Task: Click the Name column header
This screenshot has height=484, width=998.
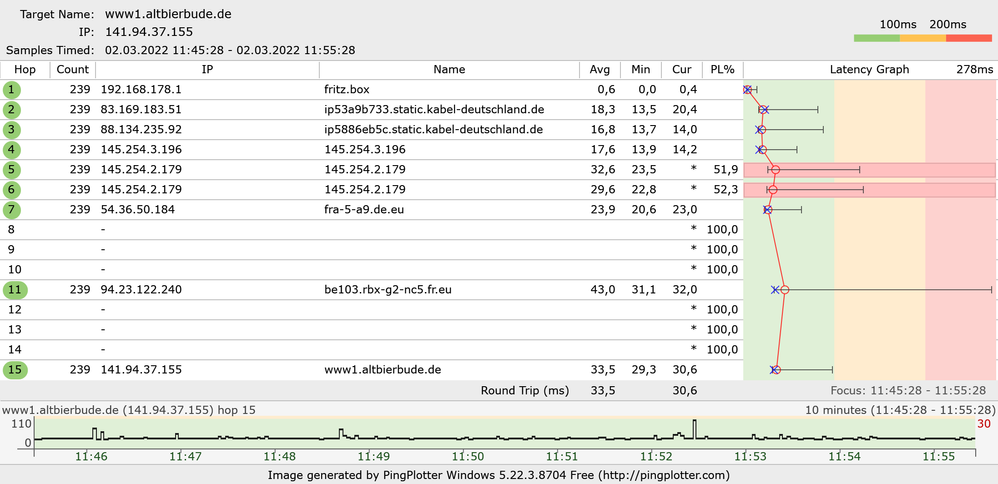Action: click(449, 70)
